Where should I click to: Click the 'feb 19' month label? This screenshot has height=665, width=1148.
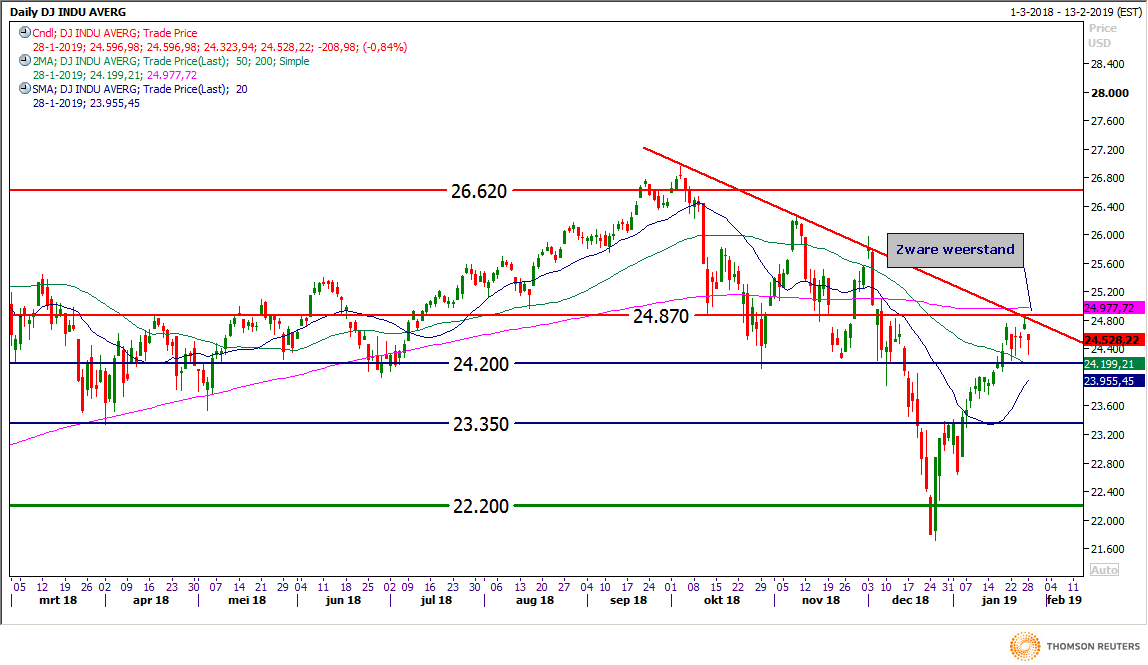point(1065,601)
